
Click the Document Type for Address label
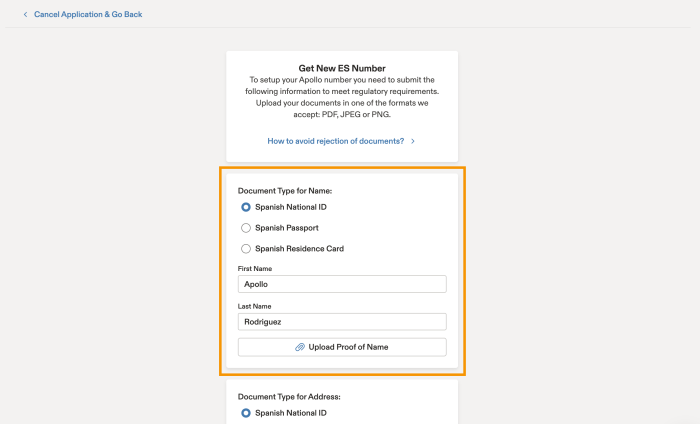click(x=289, y=396)
